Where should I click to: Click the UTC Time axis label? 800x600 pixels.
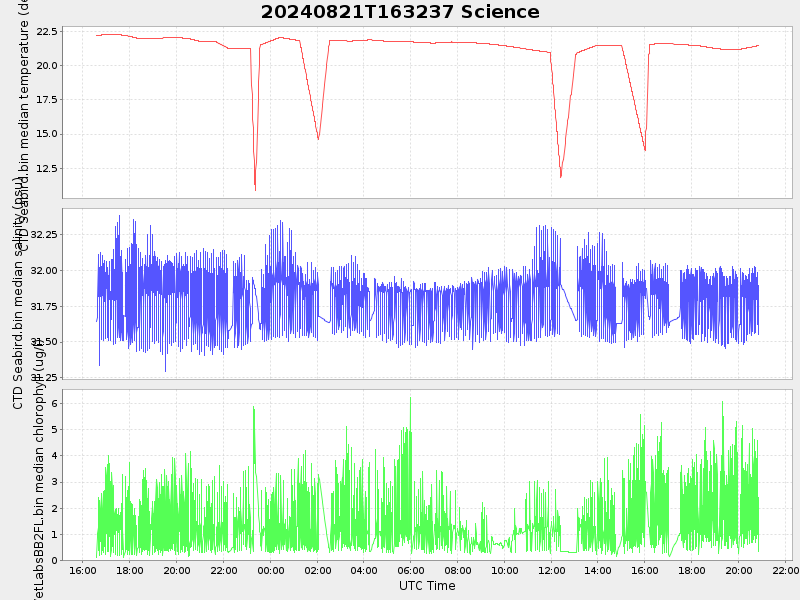click(x=427, y=586)
